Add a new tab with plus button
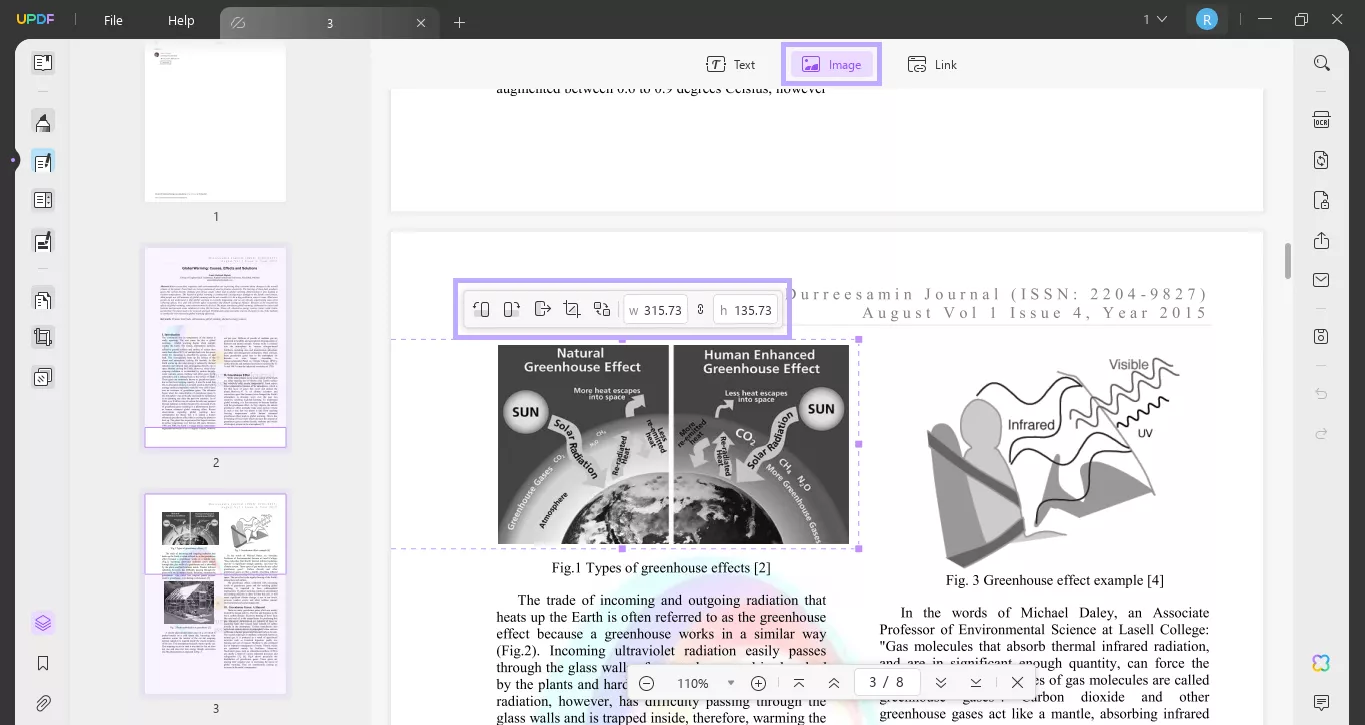The height and width of the screenshot is (725, 1365). [460, 22]
